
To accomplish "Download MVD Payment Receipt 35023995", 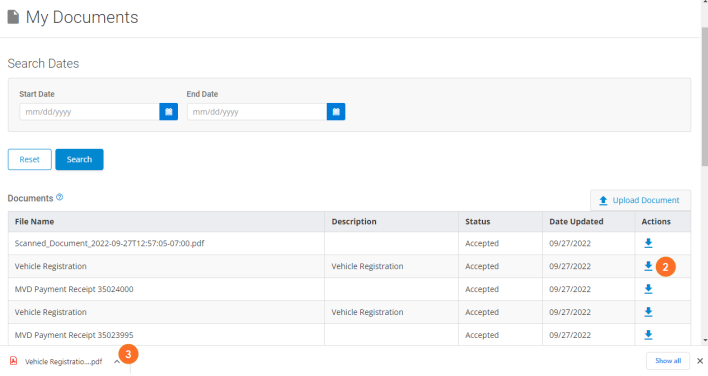I will (648, 335).
